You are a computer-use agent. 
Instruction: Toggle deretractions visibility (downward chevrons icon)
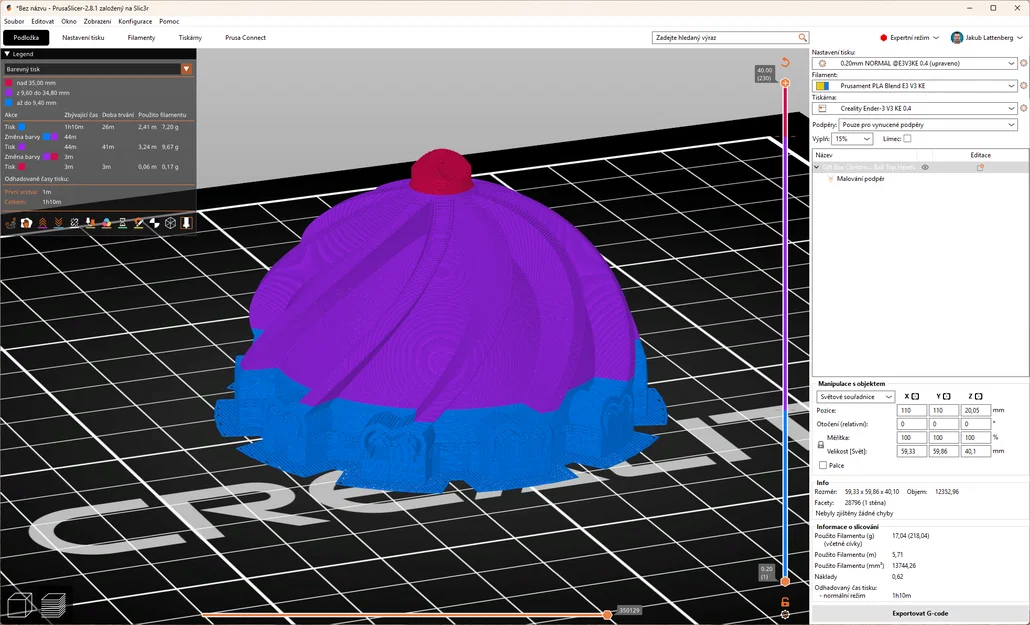pyautogui.click(x=58, y=223)
